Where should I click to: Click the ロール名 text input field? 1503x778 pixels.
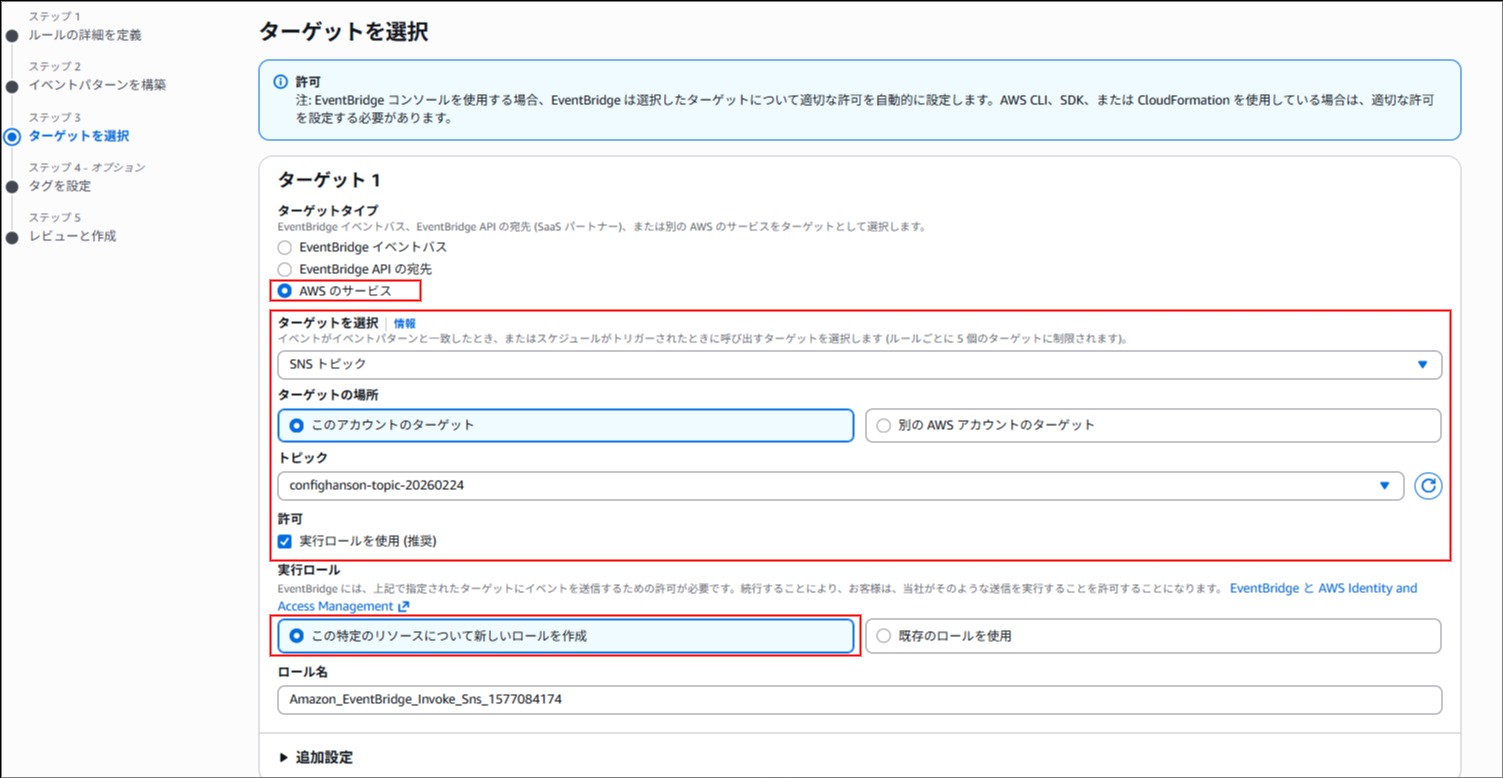click(859, 700)
